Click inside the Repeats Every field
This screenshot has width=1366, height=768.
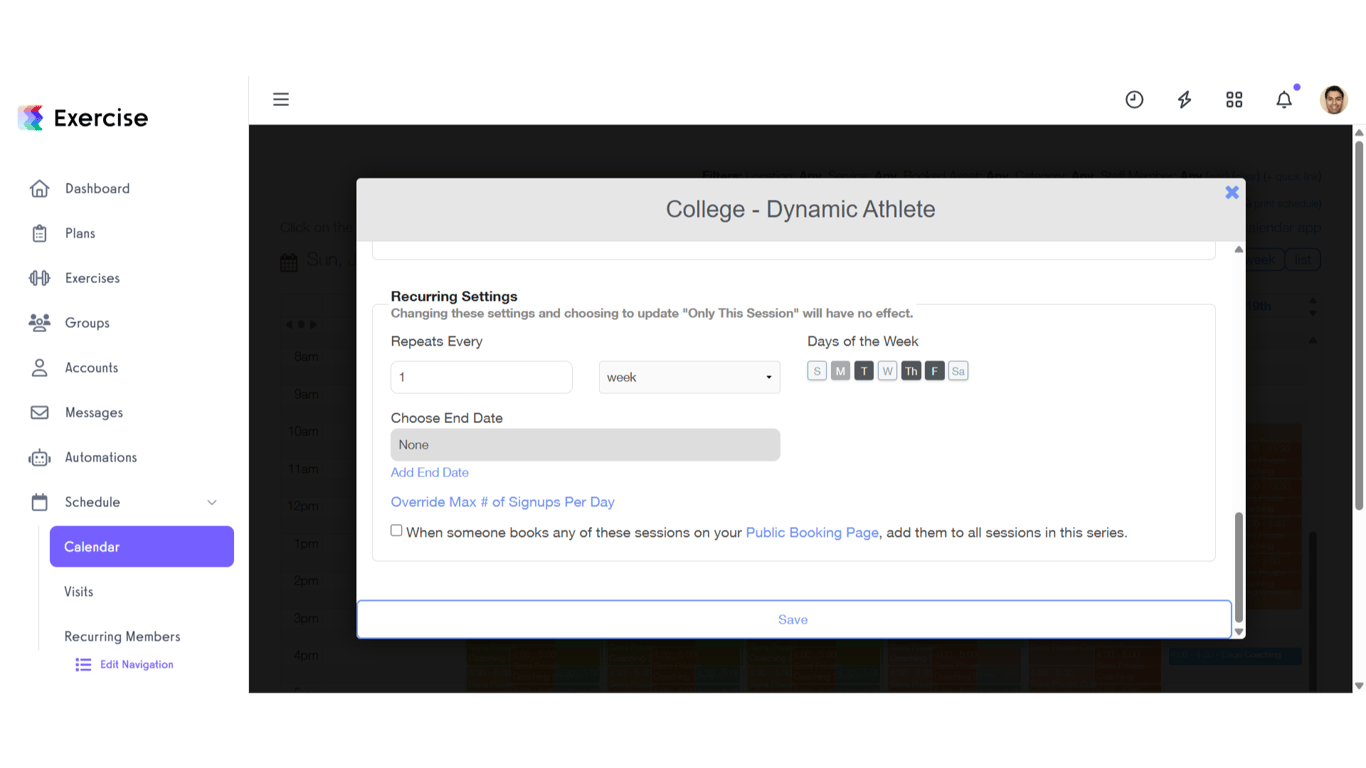tap(481, 377)
